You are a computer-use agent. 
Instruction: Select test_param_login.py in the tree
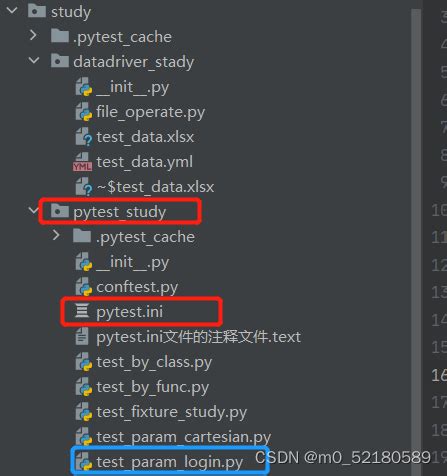[170, 462]
